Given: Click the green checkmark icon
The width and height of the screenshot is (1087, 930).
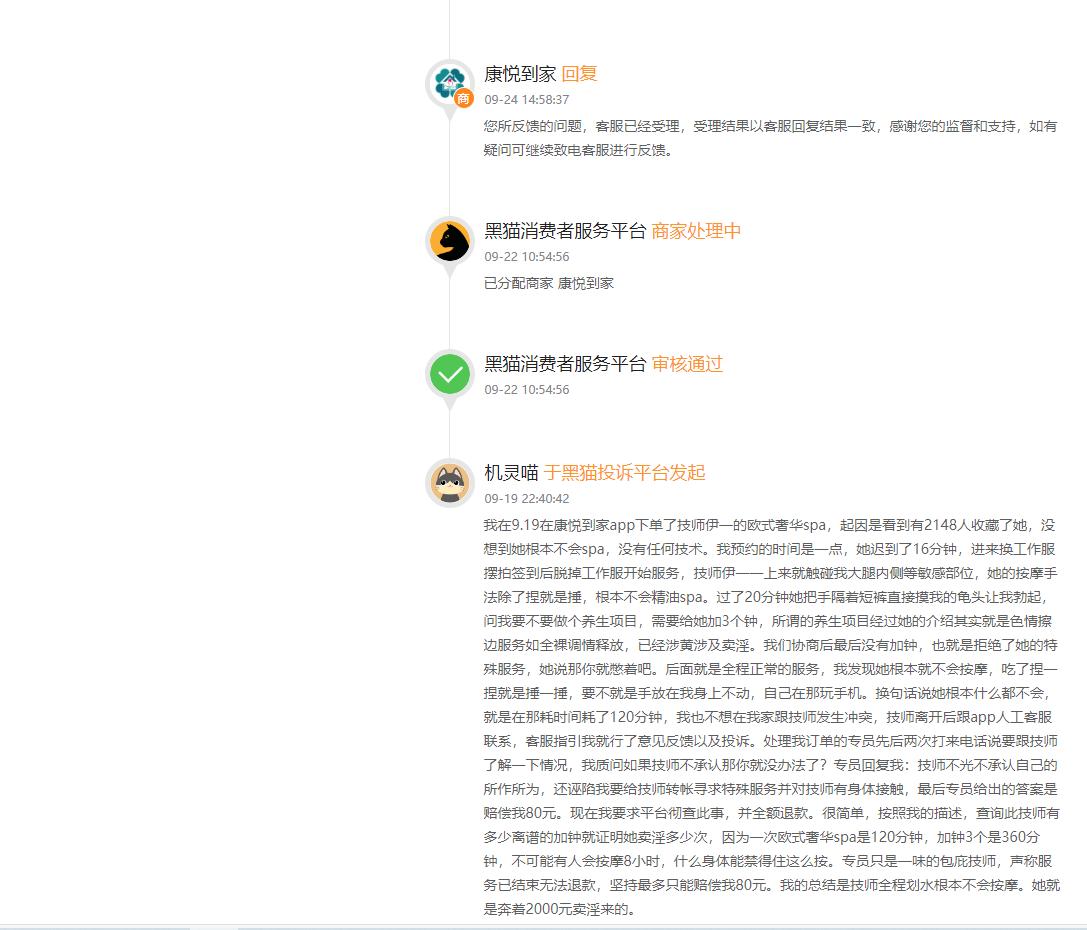Looking at the screenshot, I should point(449,375).
